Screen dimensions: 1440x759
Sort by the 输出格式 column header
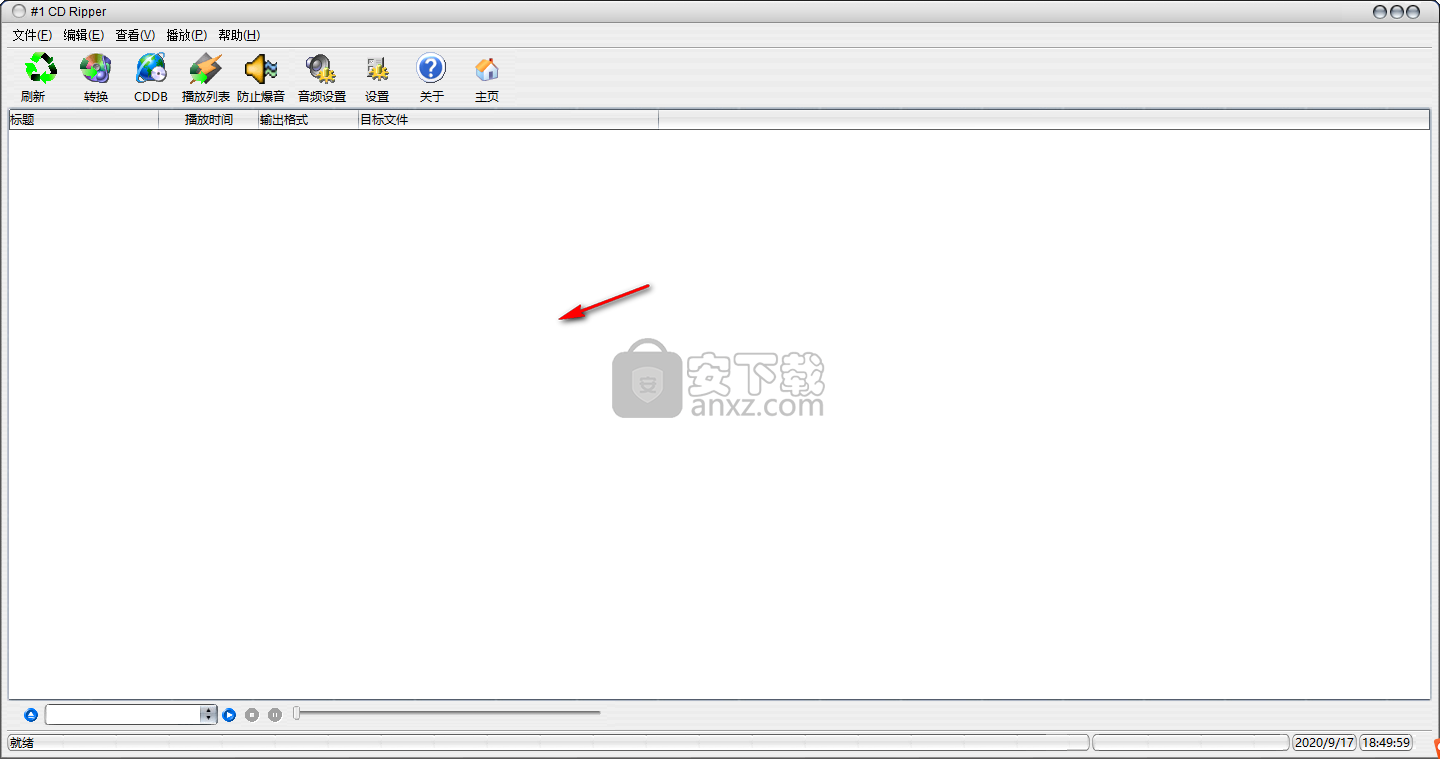coord(309,120)
